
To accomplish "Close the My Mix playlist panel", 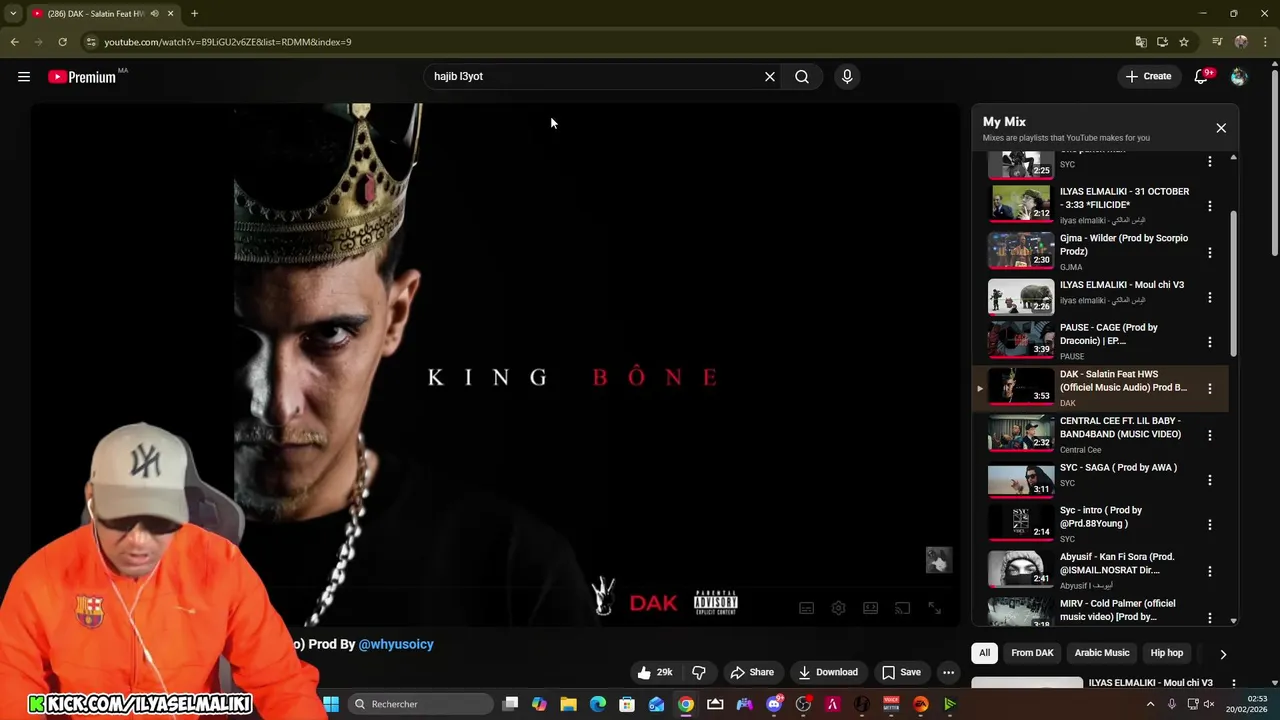I will click(1221, 128).
